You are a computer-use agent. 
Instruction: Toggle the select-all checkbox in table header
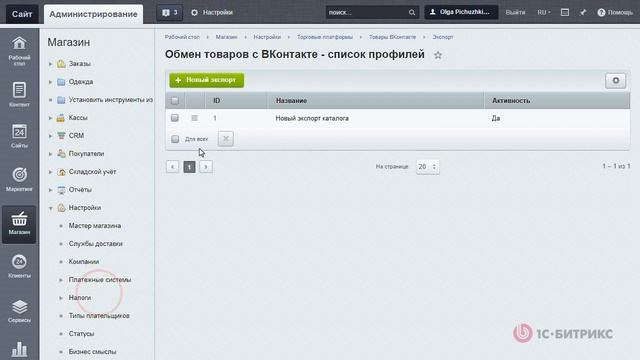click(x=175, y=100)
